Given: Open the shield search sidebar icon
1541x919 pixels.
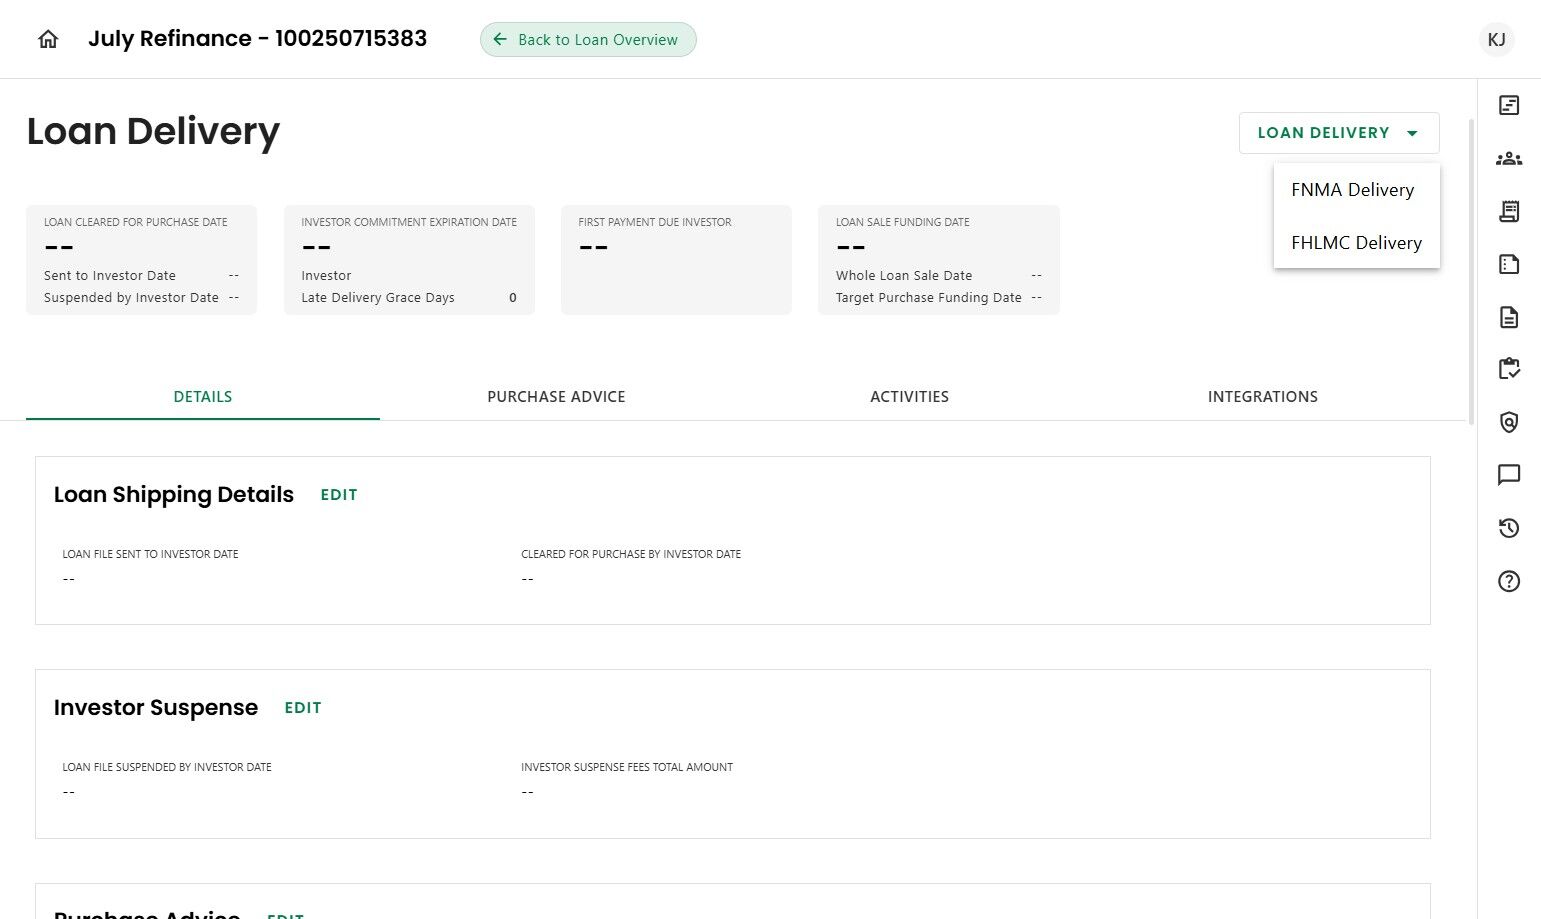Looking at the screenshot, I should coord(1508,422).
